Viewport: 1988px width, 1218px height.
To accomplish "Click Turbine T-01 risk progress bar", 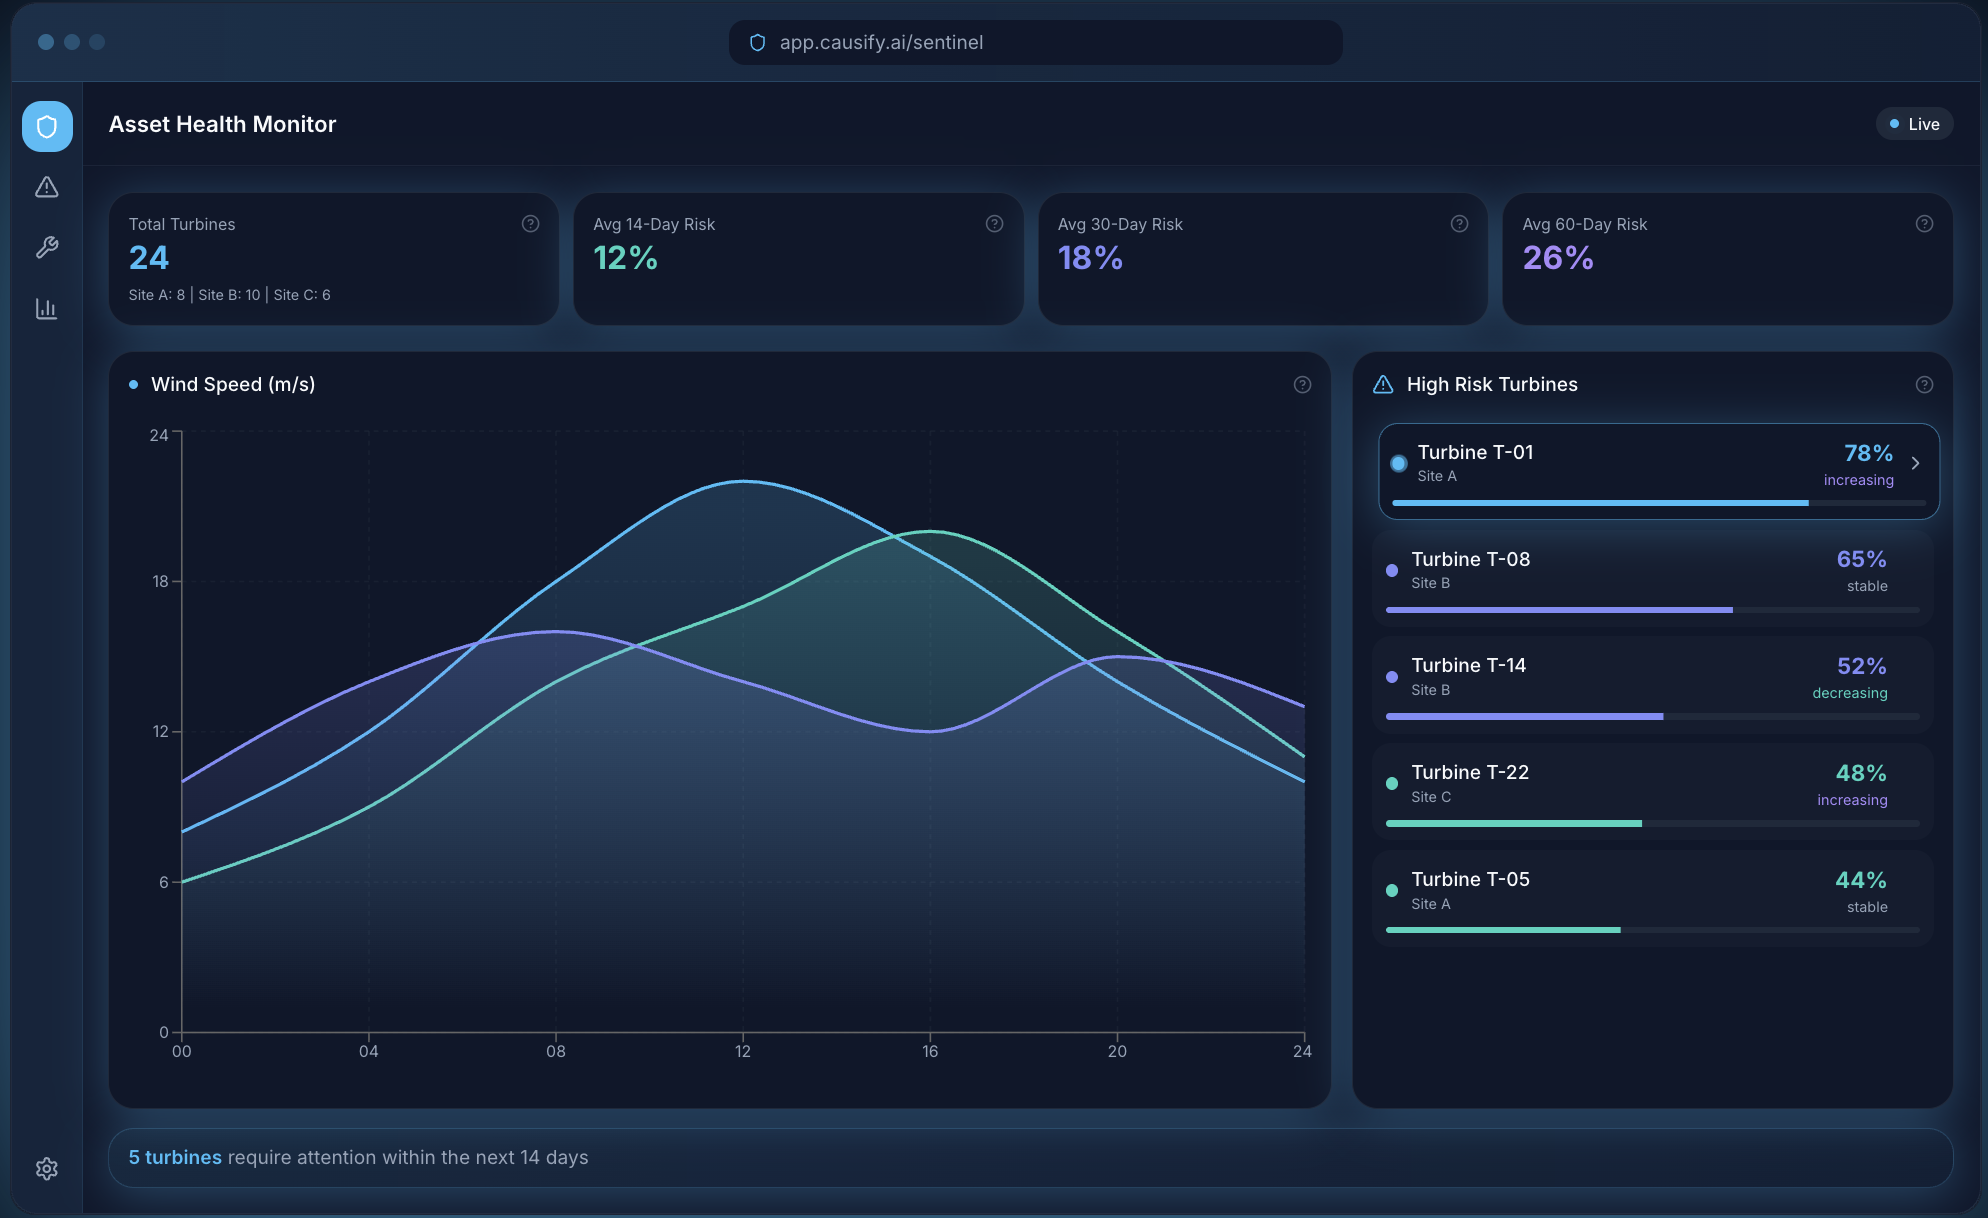I will click(1600, 503).
